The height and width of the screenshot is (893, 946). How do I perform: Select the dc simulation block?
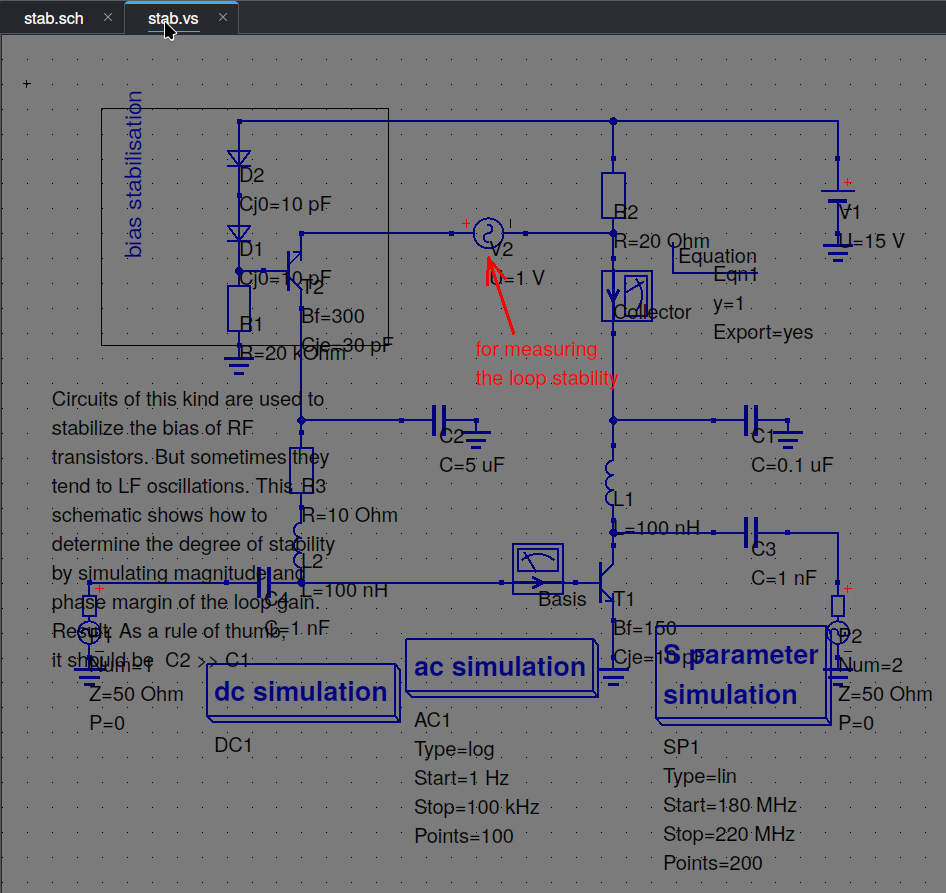point(300,692)
